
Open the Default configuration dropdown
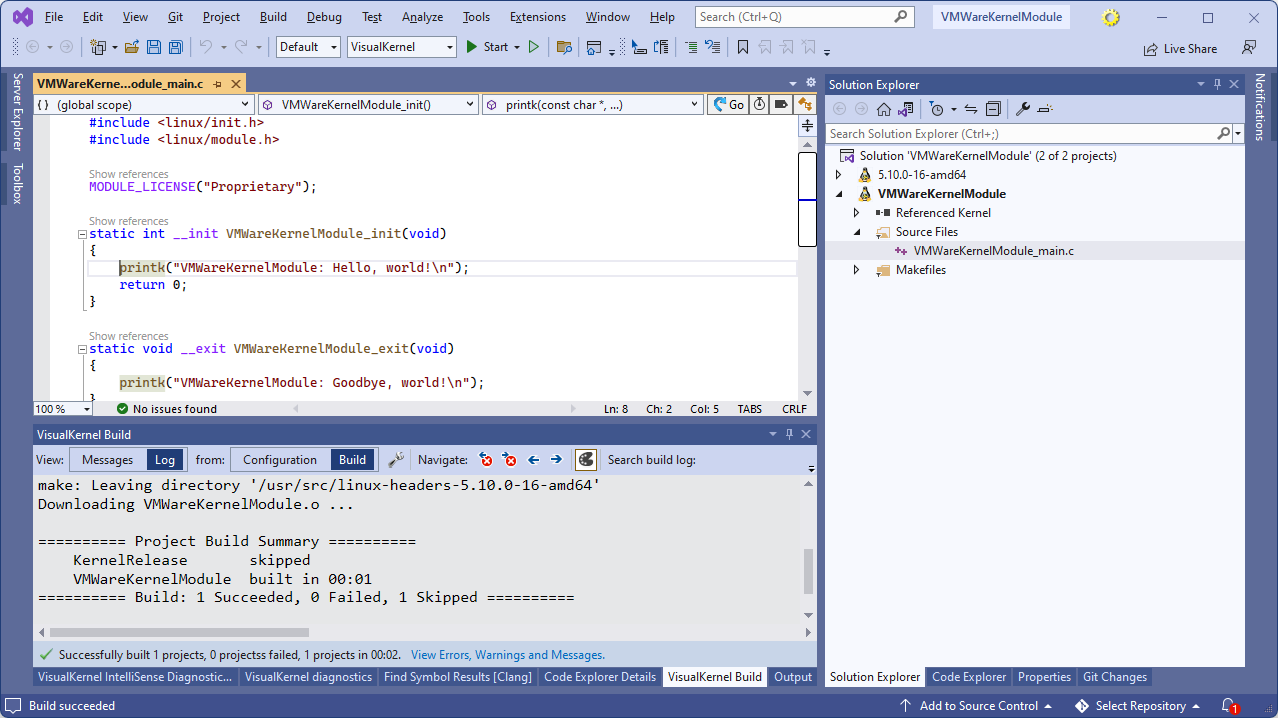tap(307, 47)
